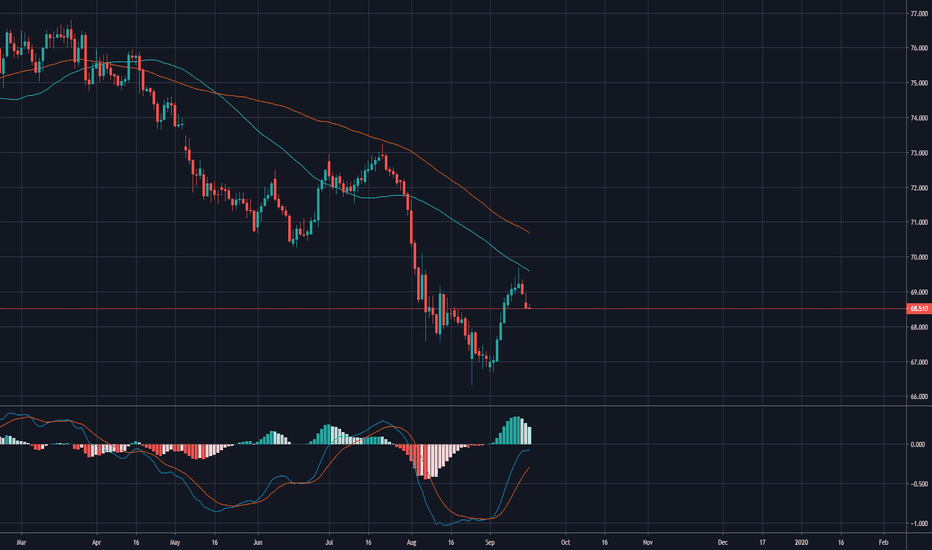The width and height of the screenshot is (932, 550).
Task: Click the 72.000 price axis label
Action: (x=918, y=188)
